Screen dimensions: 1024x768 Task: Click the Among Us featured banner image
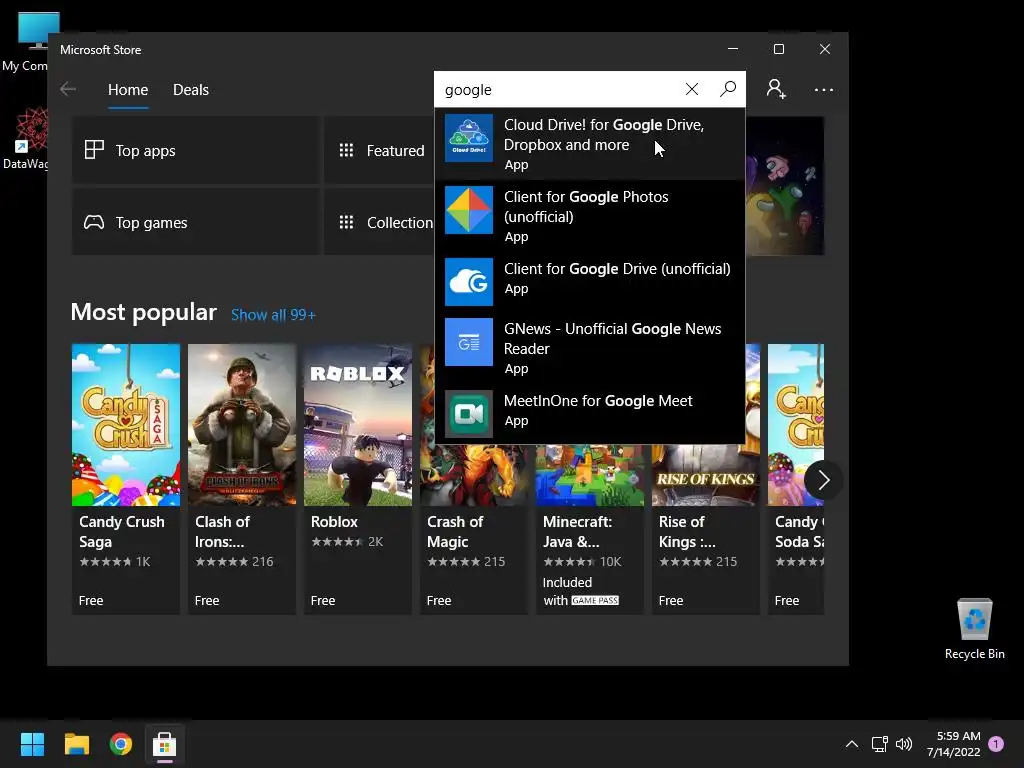point(784,186)
